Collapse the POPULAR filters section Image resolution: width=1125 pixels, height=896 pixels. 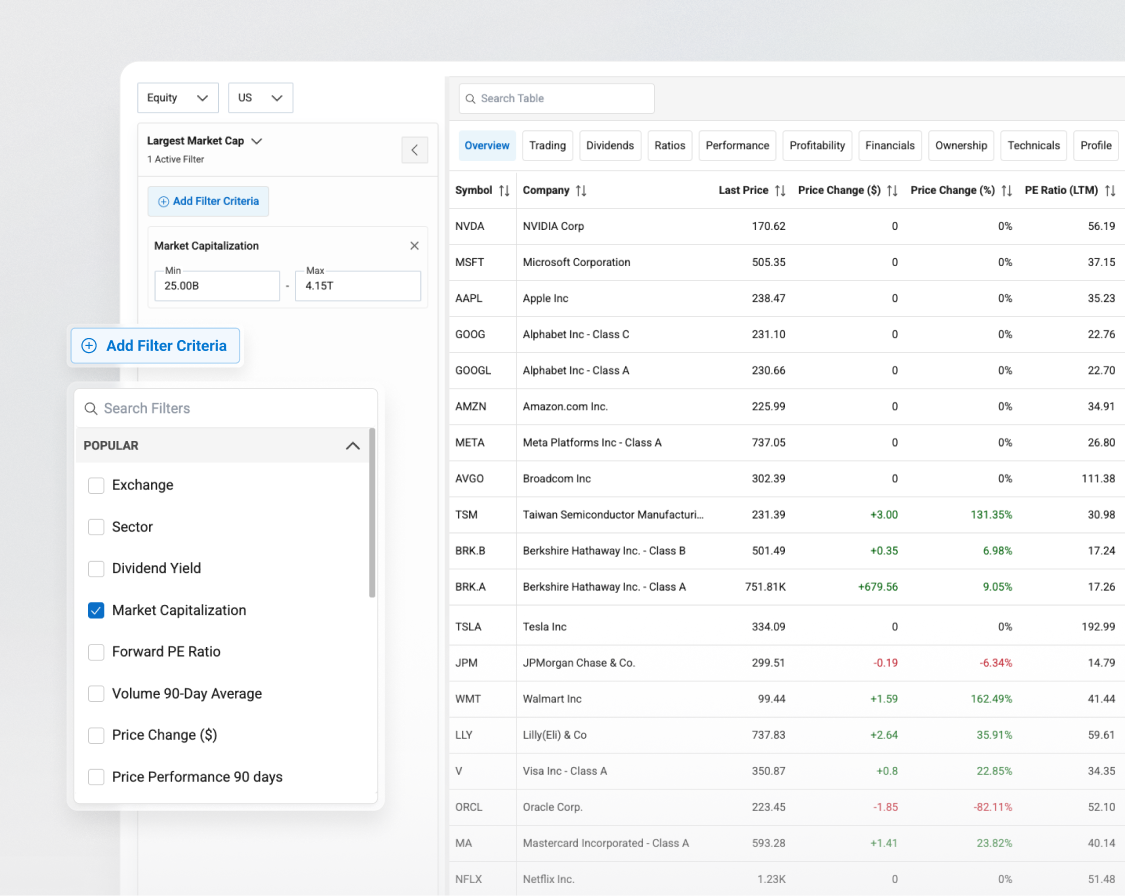tap(352, 445)
